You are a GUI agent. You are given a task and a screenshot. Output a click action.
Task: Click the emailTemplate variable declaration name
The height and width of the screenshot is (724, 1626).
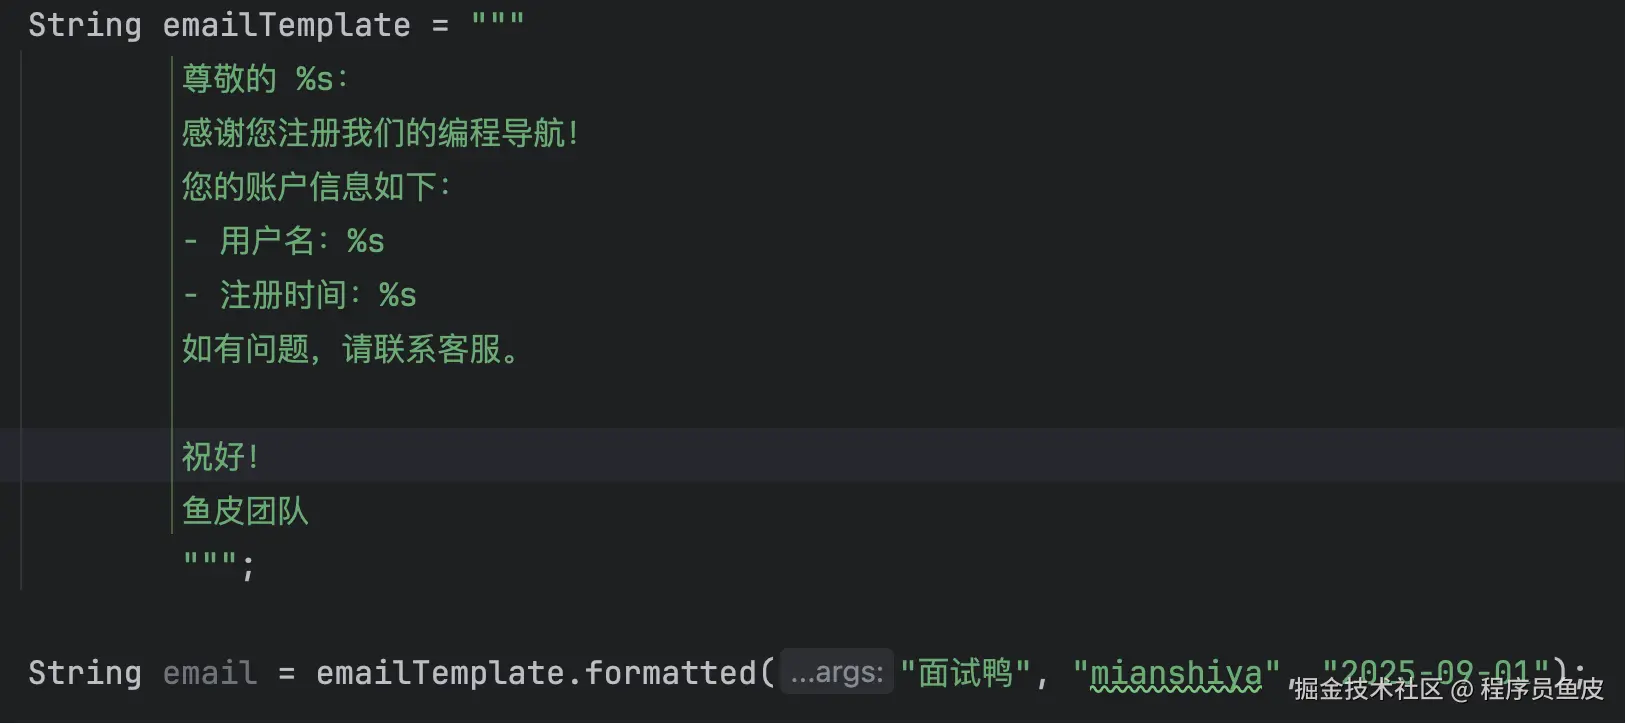pyautogui.click(x=286, y=25)
